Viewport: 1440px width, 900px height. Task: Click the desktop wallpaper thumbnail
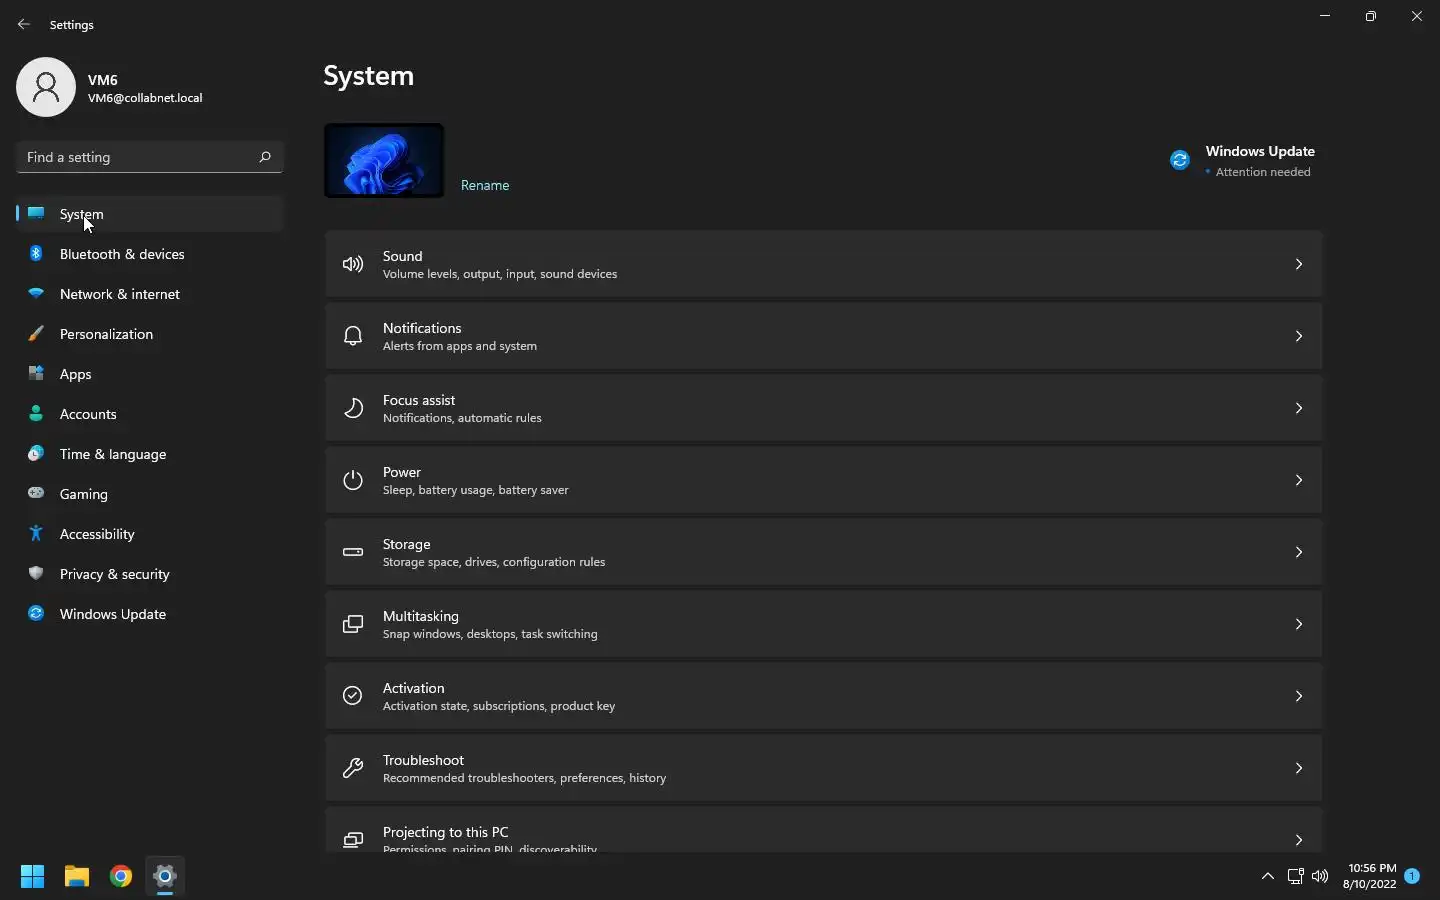pos(384,160)
